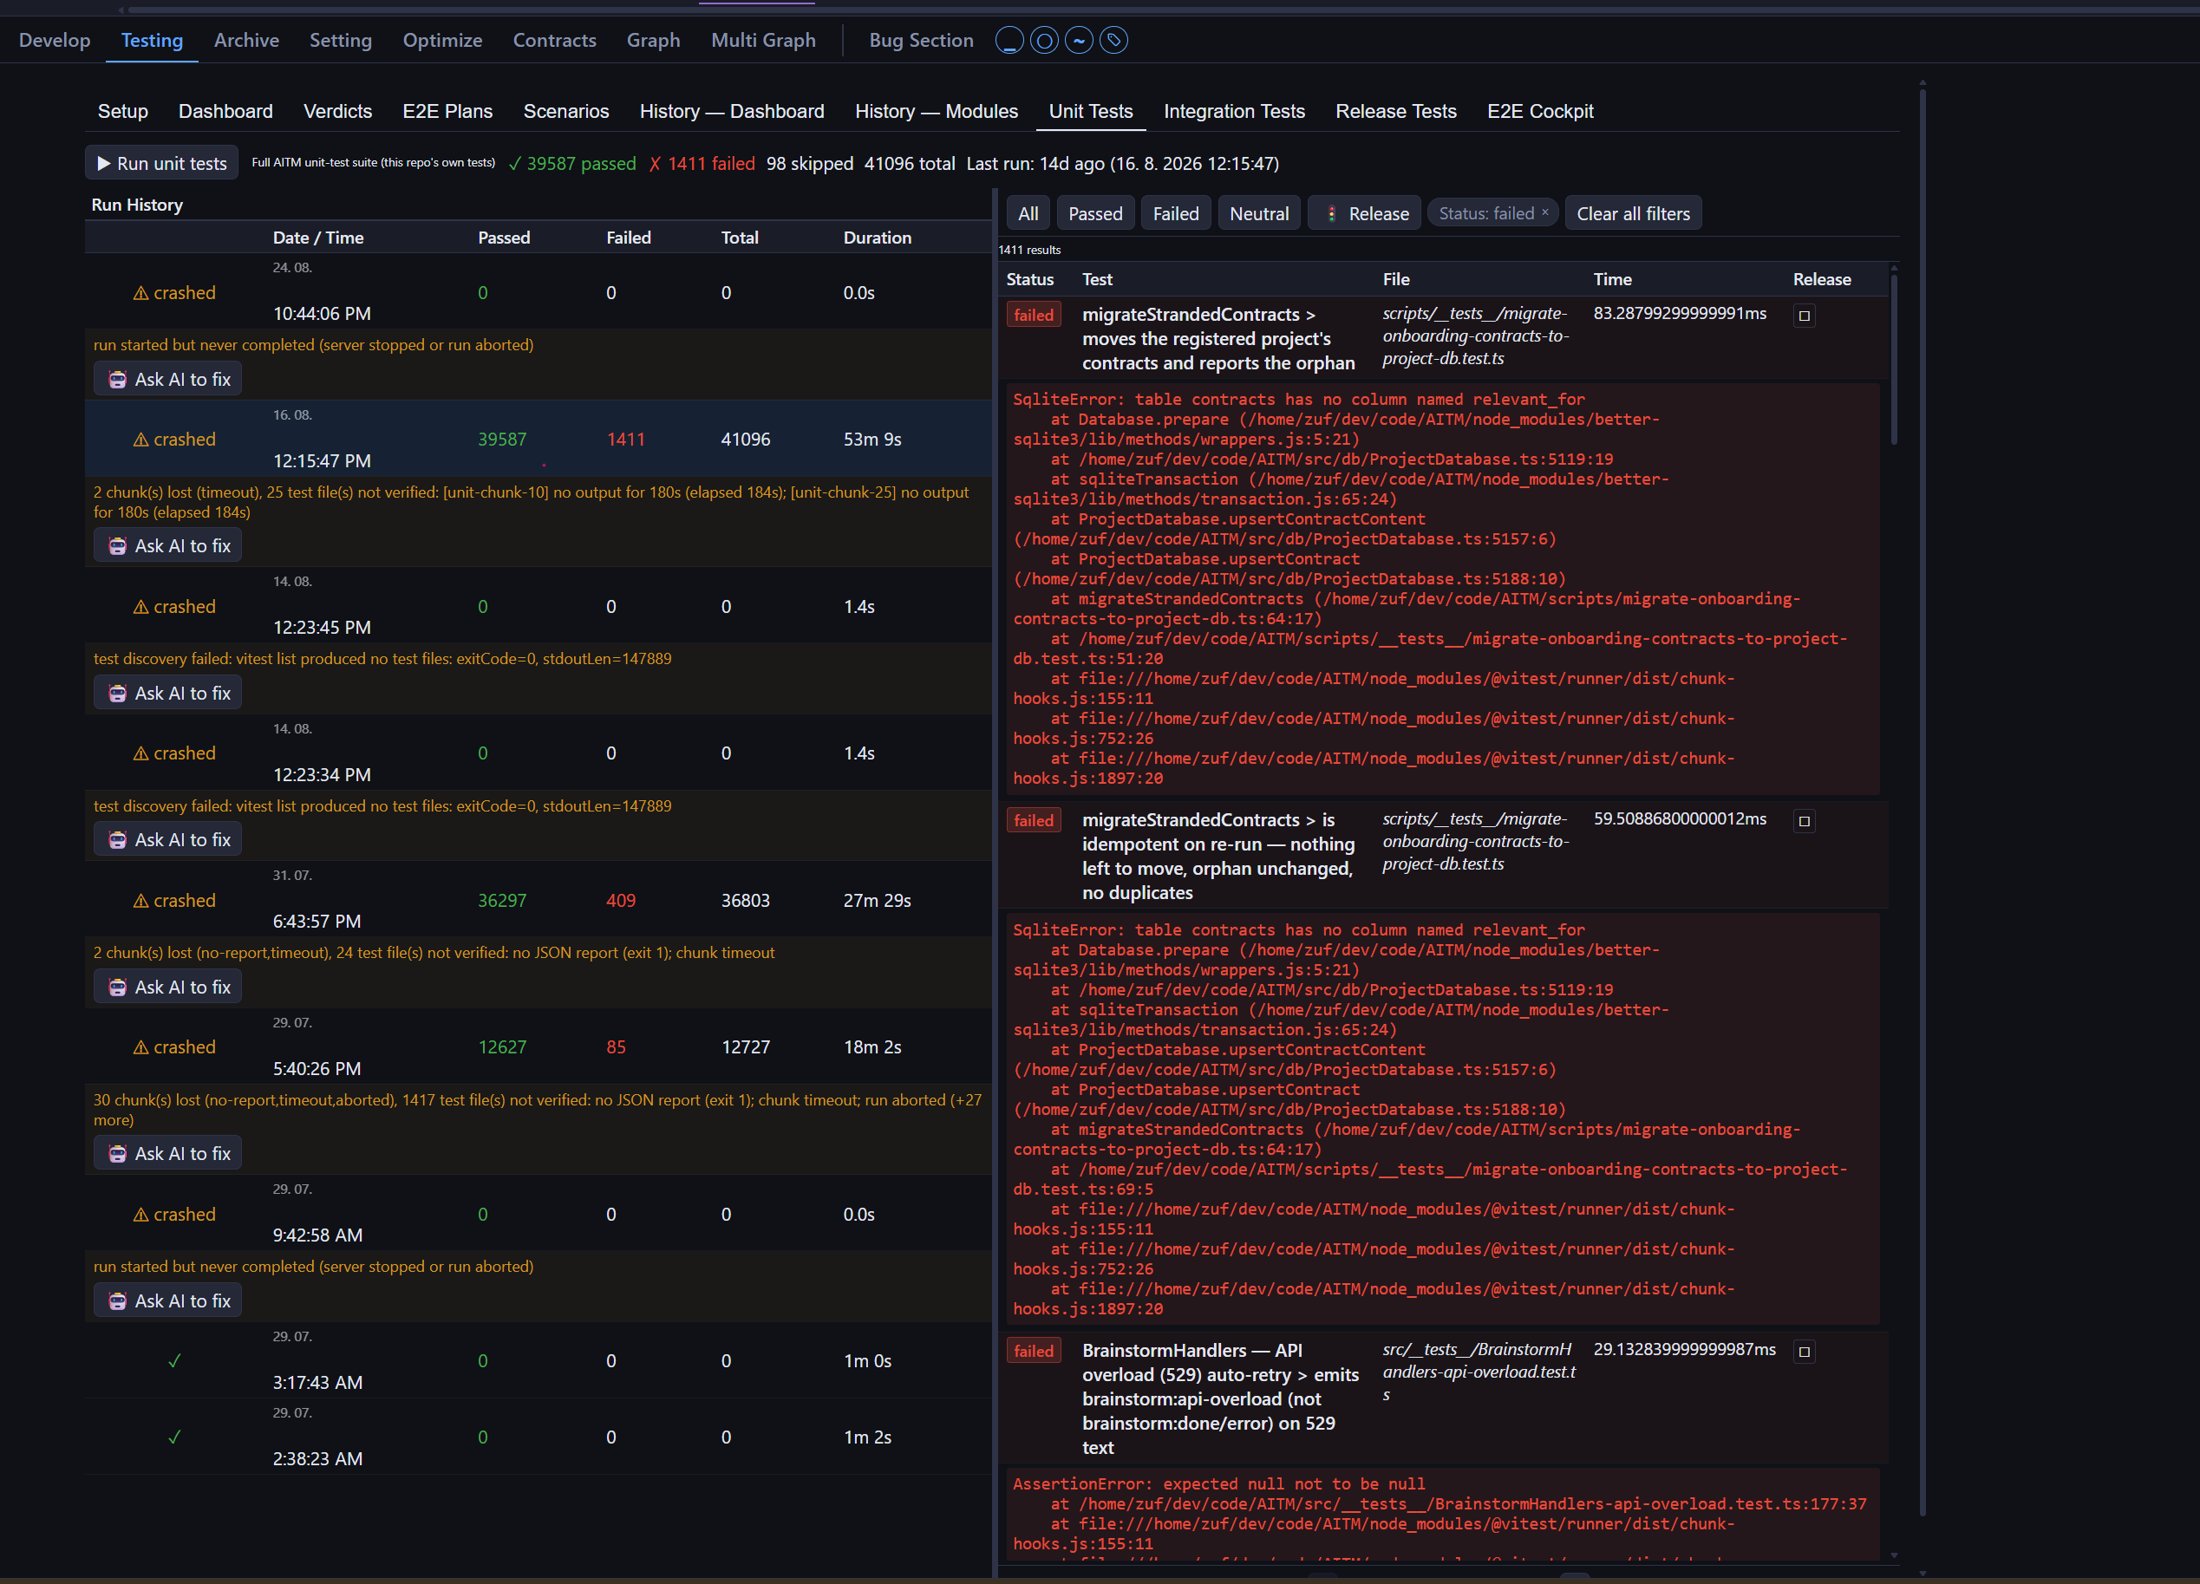Open the Setup sub-tab
Viewport: 2200px width, 1584px height.
click(x=123, y=111)
